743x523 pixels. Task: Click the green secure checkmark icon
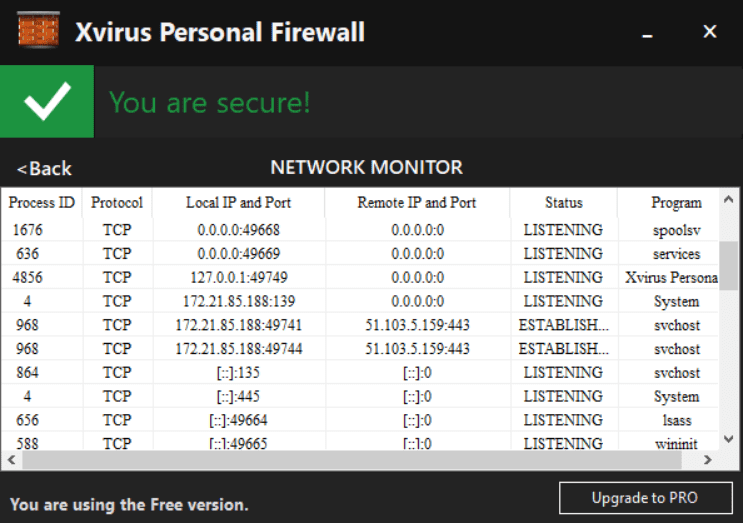click(x=46, y=102)
